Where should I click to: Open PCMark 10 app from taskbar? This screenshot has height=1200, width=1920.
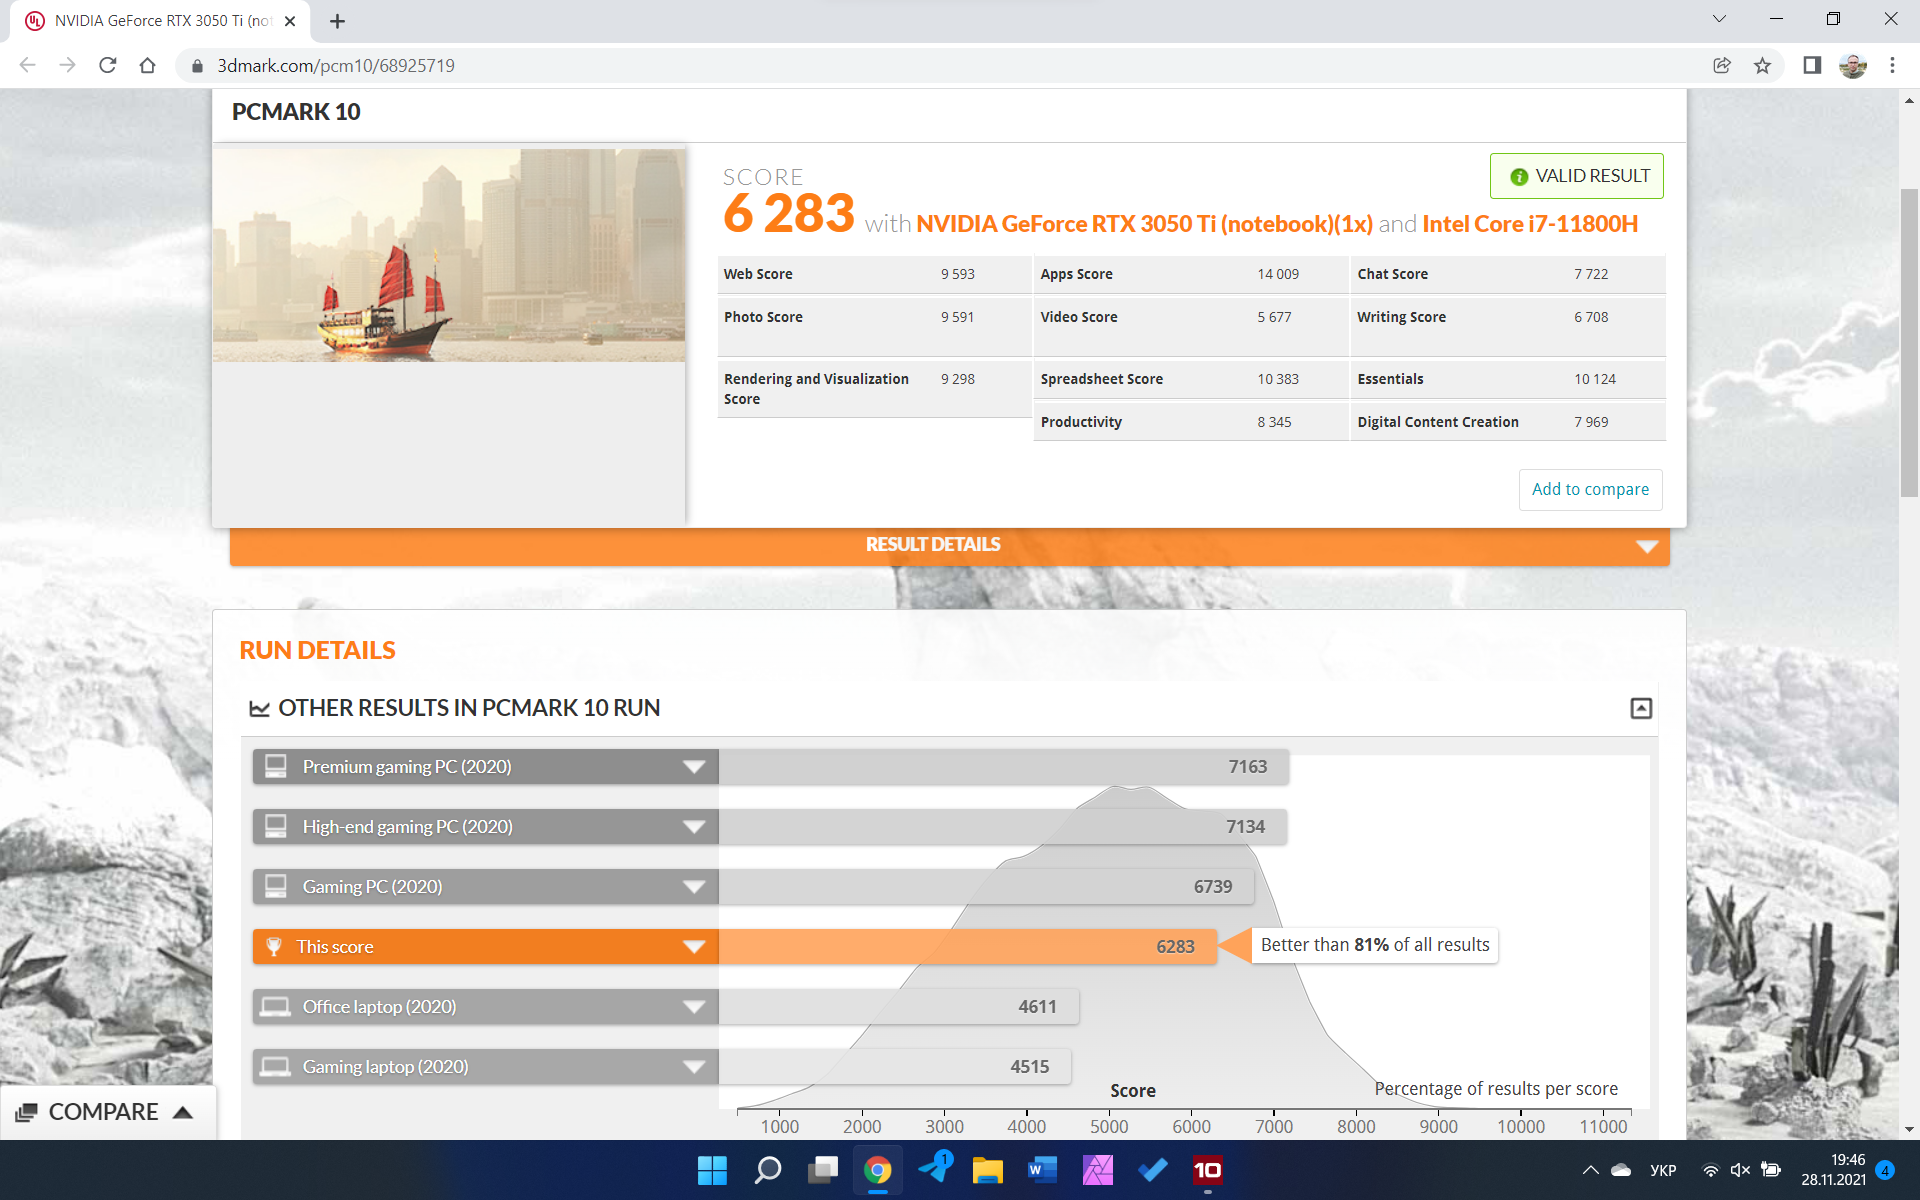click(1208, 1170)
